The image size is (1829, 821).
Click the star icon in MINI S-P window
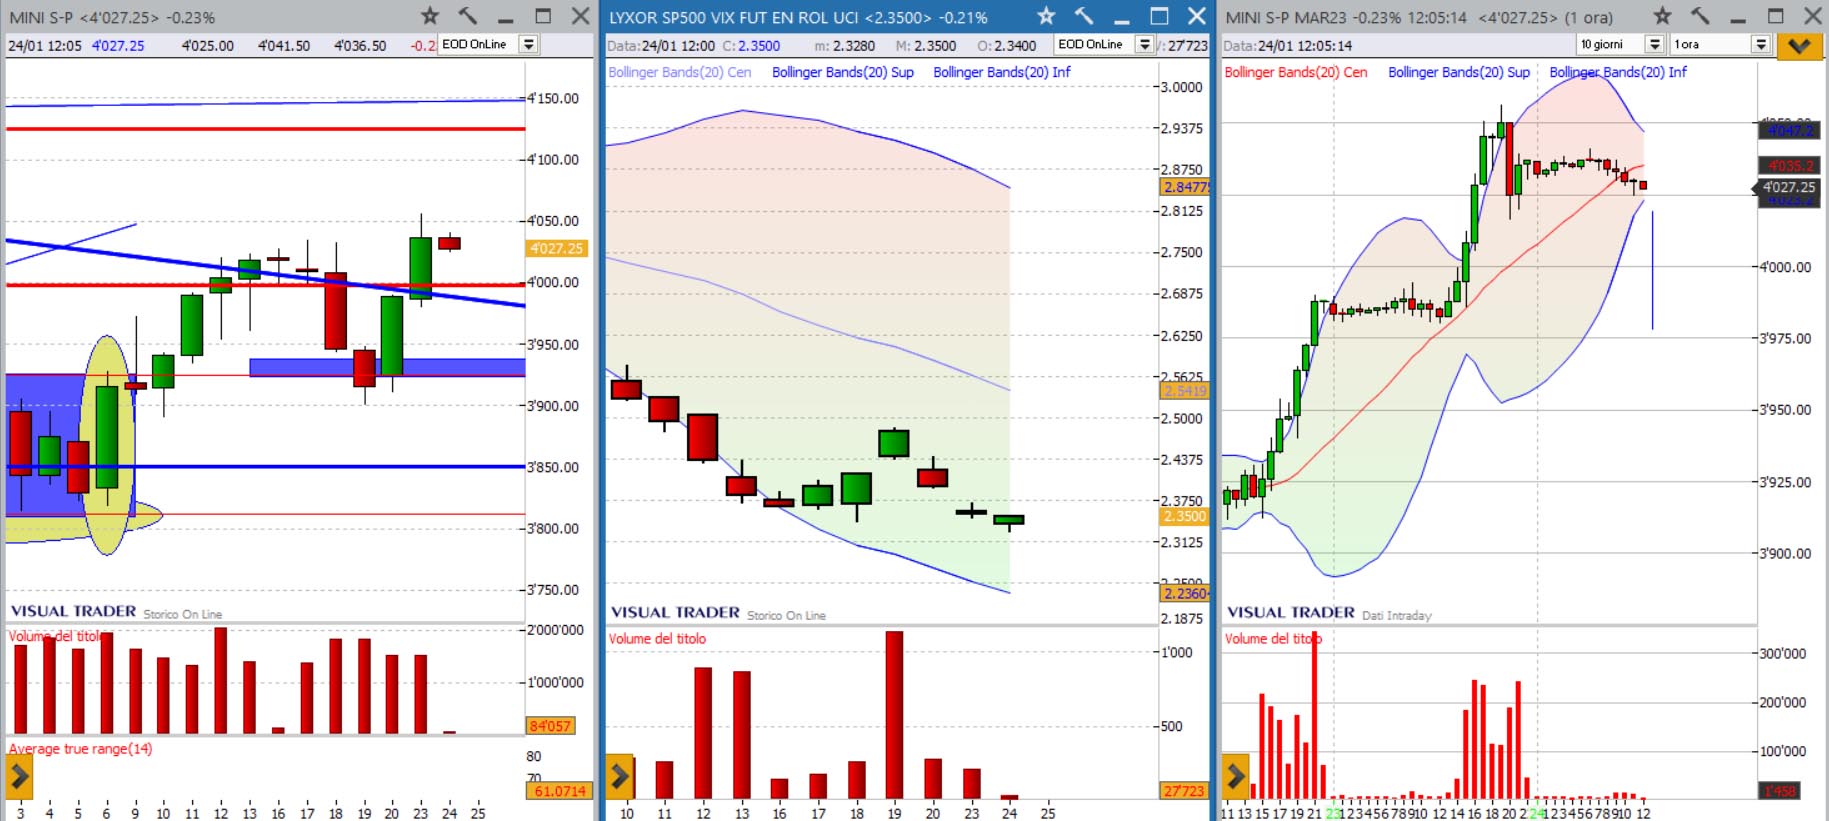[x=430, y=16]
